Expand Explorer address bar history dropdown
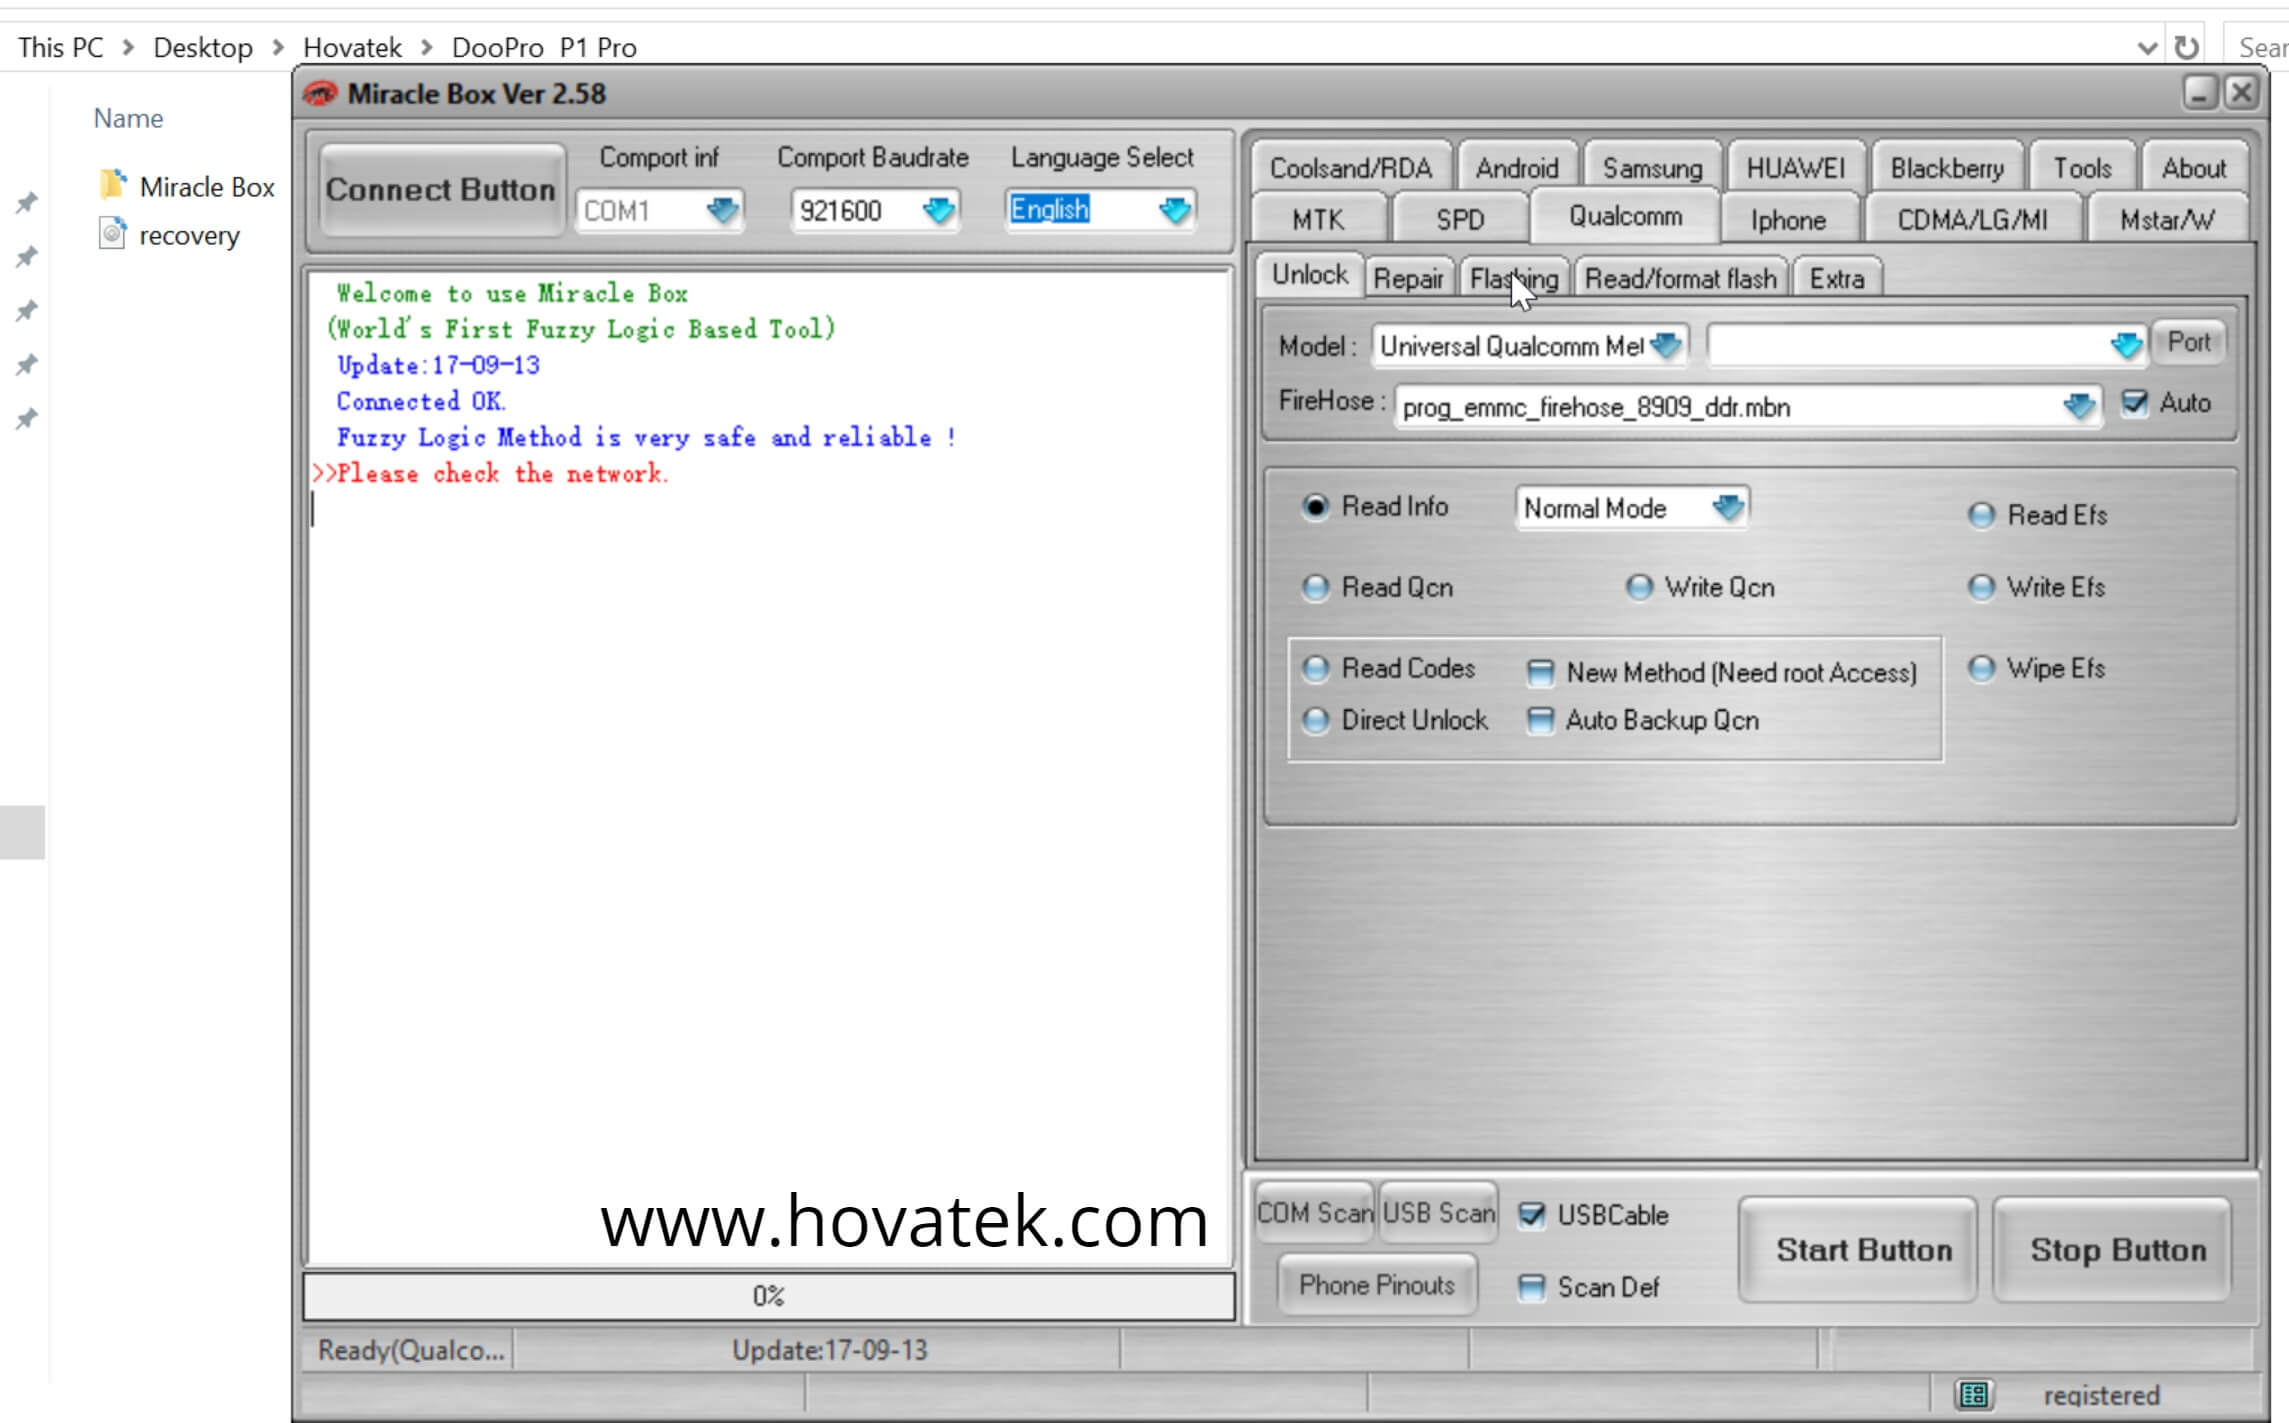This screenshot has width=2289, height=1423. [x=2146, y=48]
